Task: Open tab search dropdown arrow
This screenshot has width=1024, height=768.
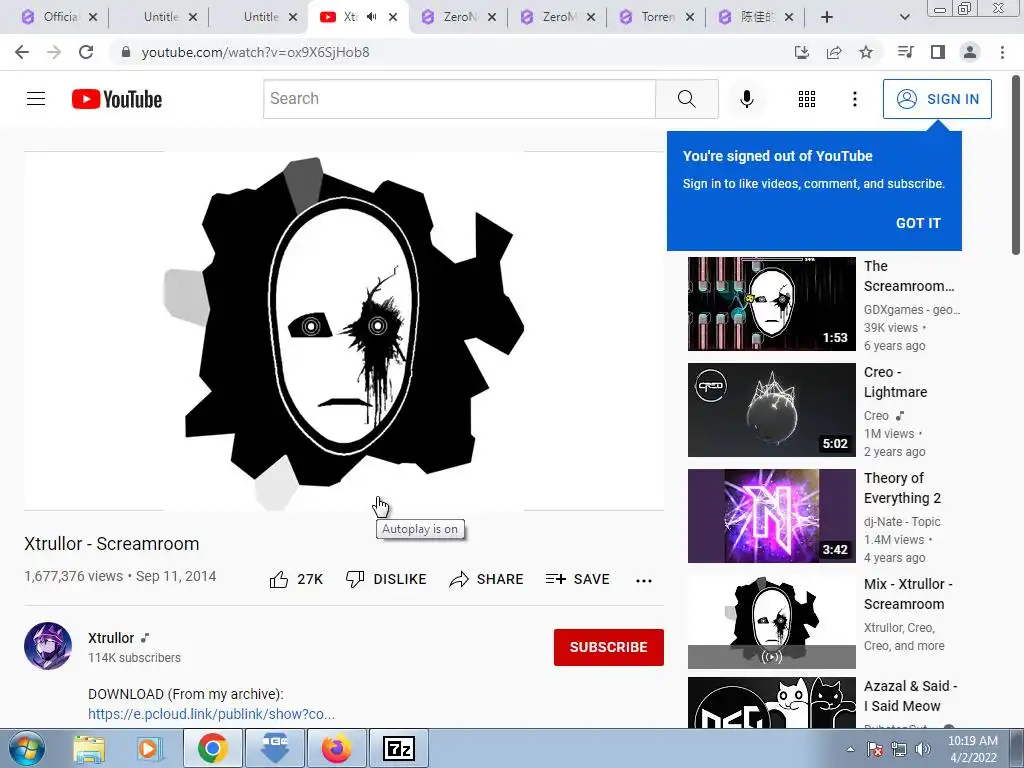Action: pos(904,17)
